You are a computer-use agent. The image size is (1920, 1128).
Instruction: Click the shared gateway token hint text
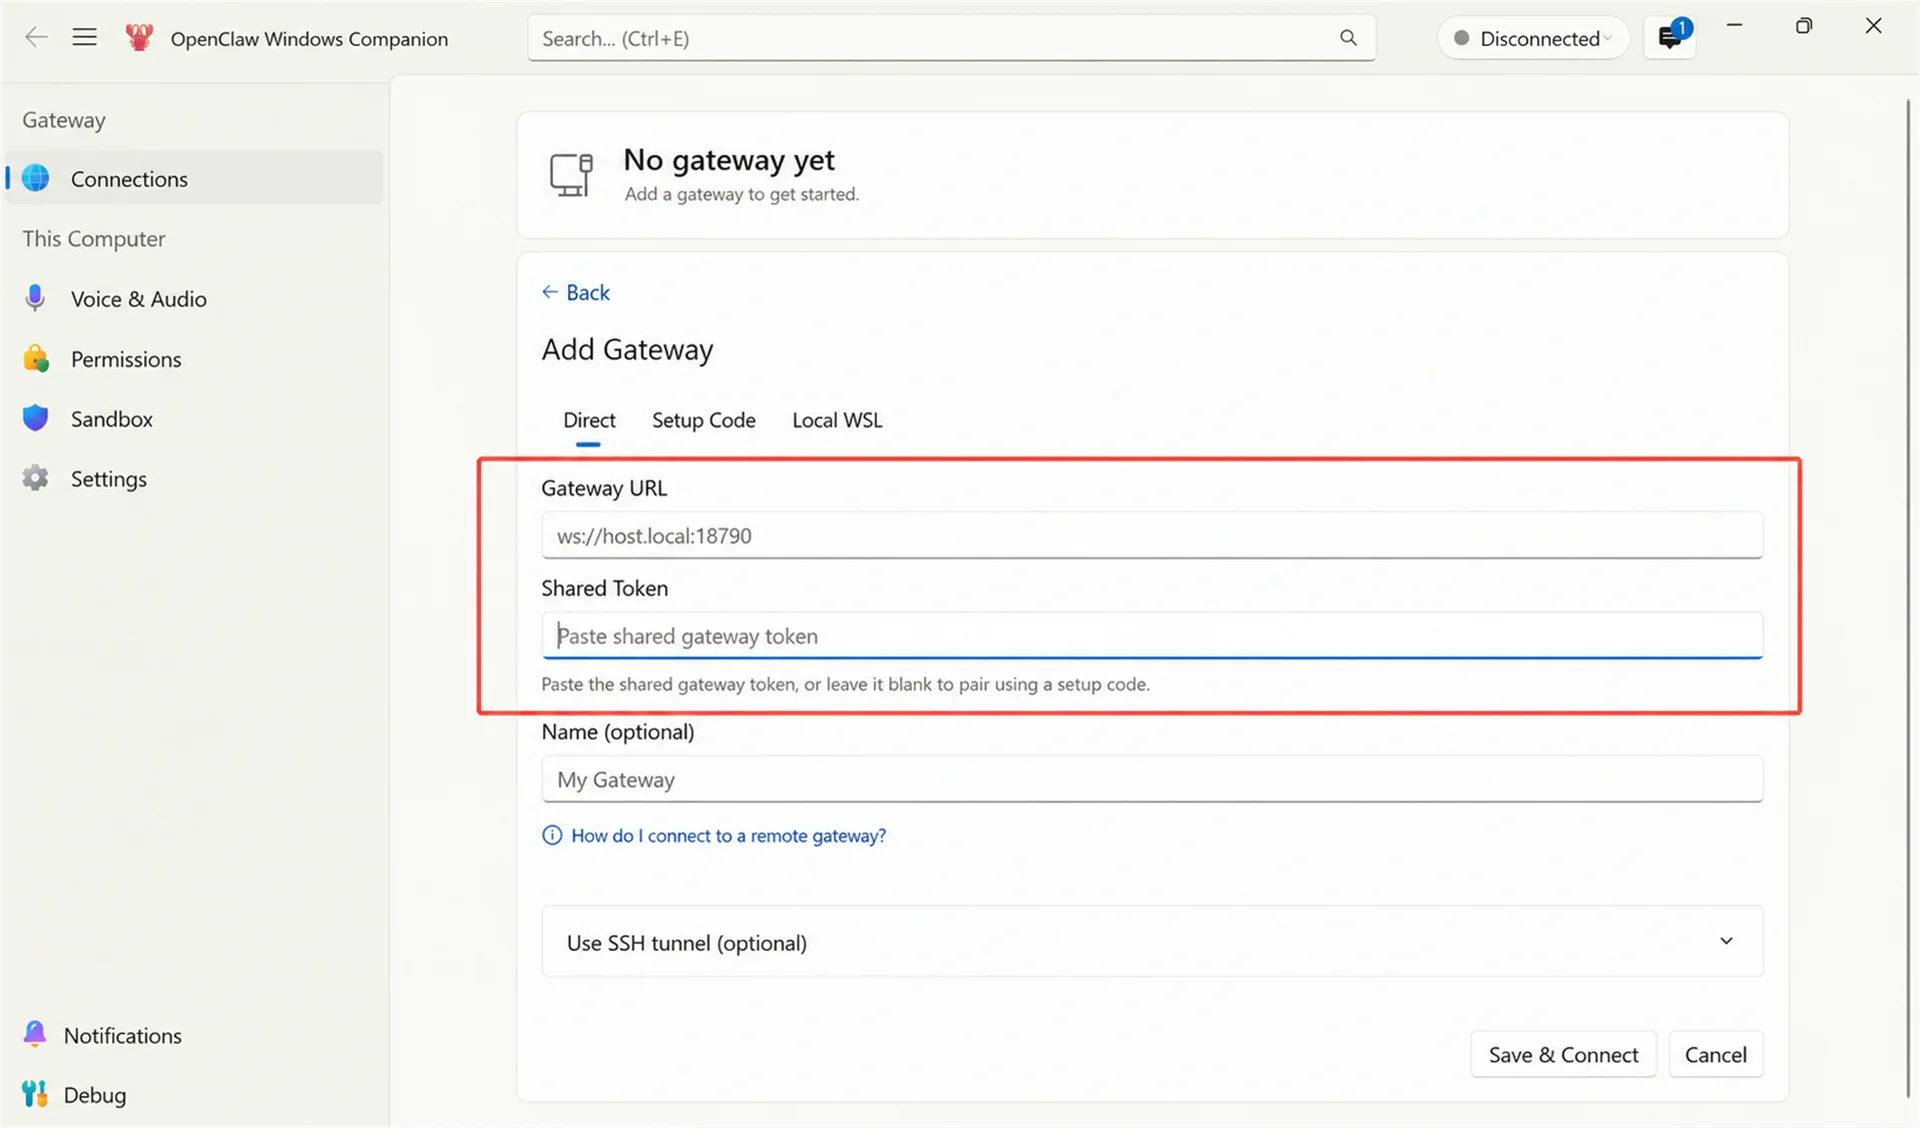845,684
